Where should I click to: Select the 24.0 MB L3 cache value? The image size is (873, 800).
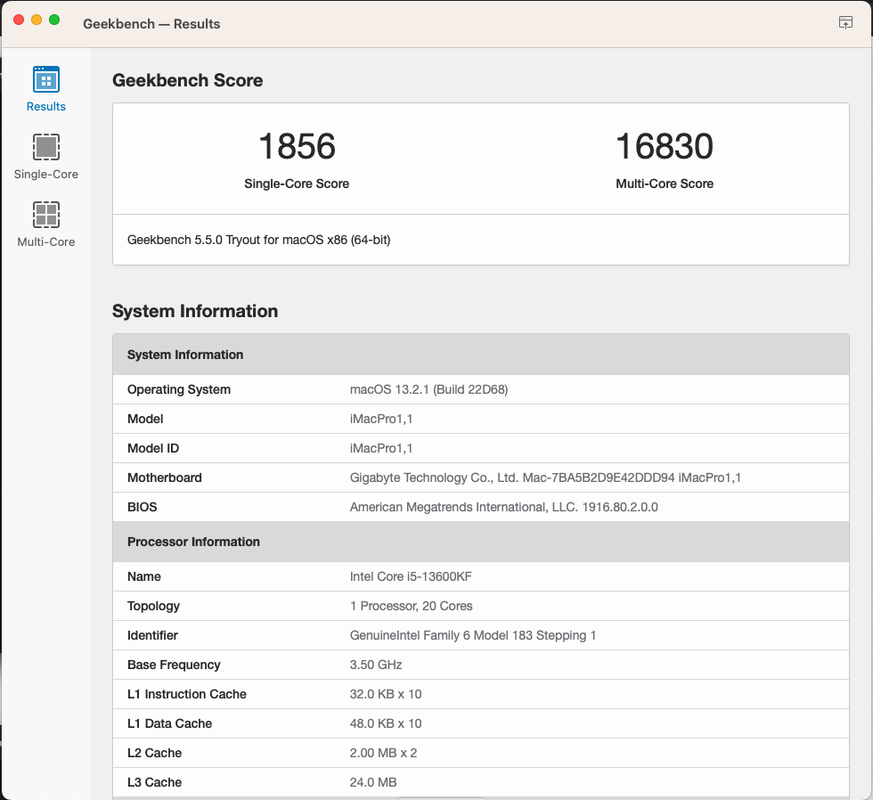point(373,783)
